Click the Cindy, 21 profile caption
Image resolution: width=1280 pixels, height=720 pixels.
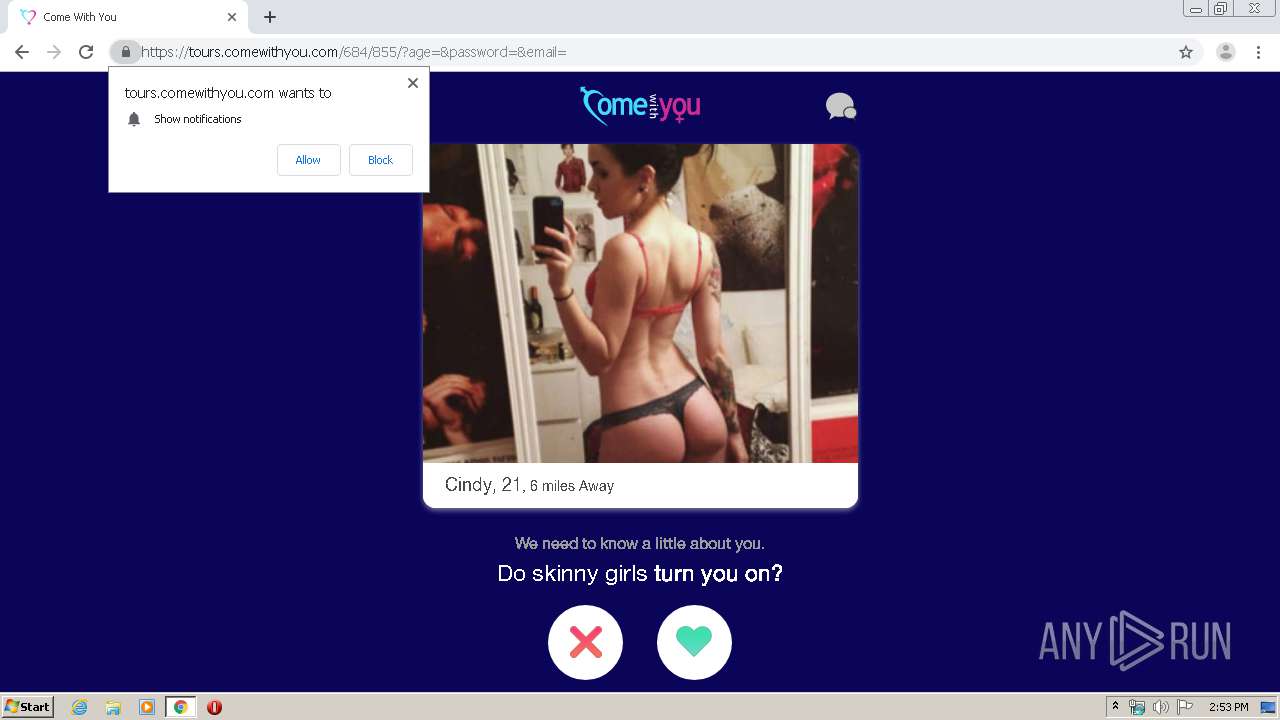pos(529,485)
